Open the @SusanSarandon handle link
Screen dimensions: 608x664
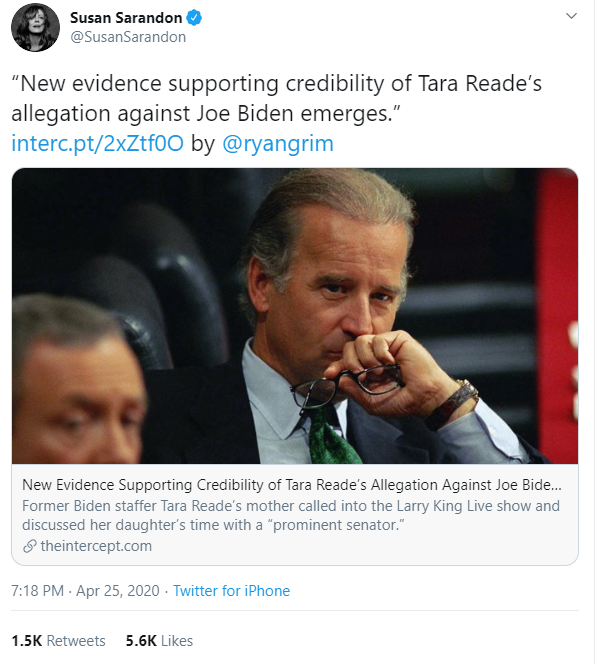pos(128,37)
